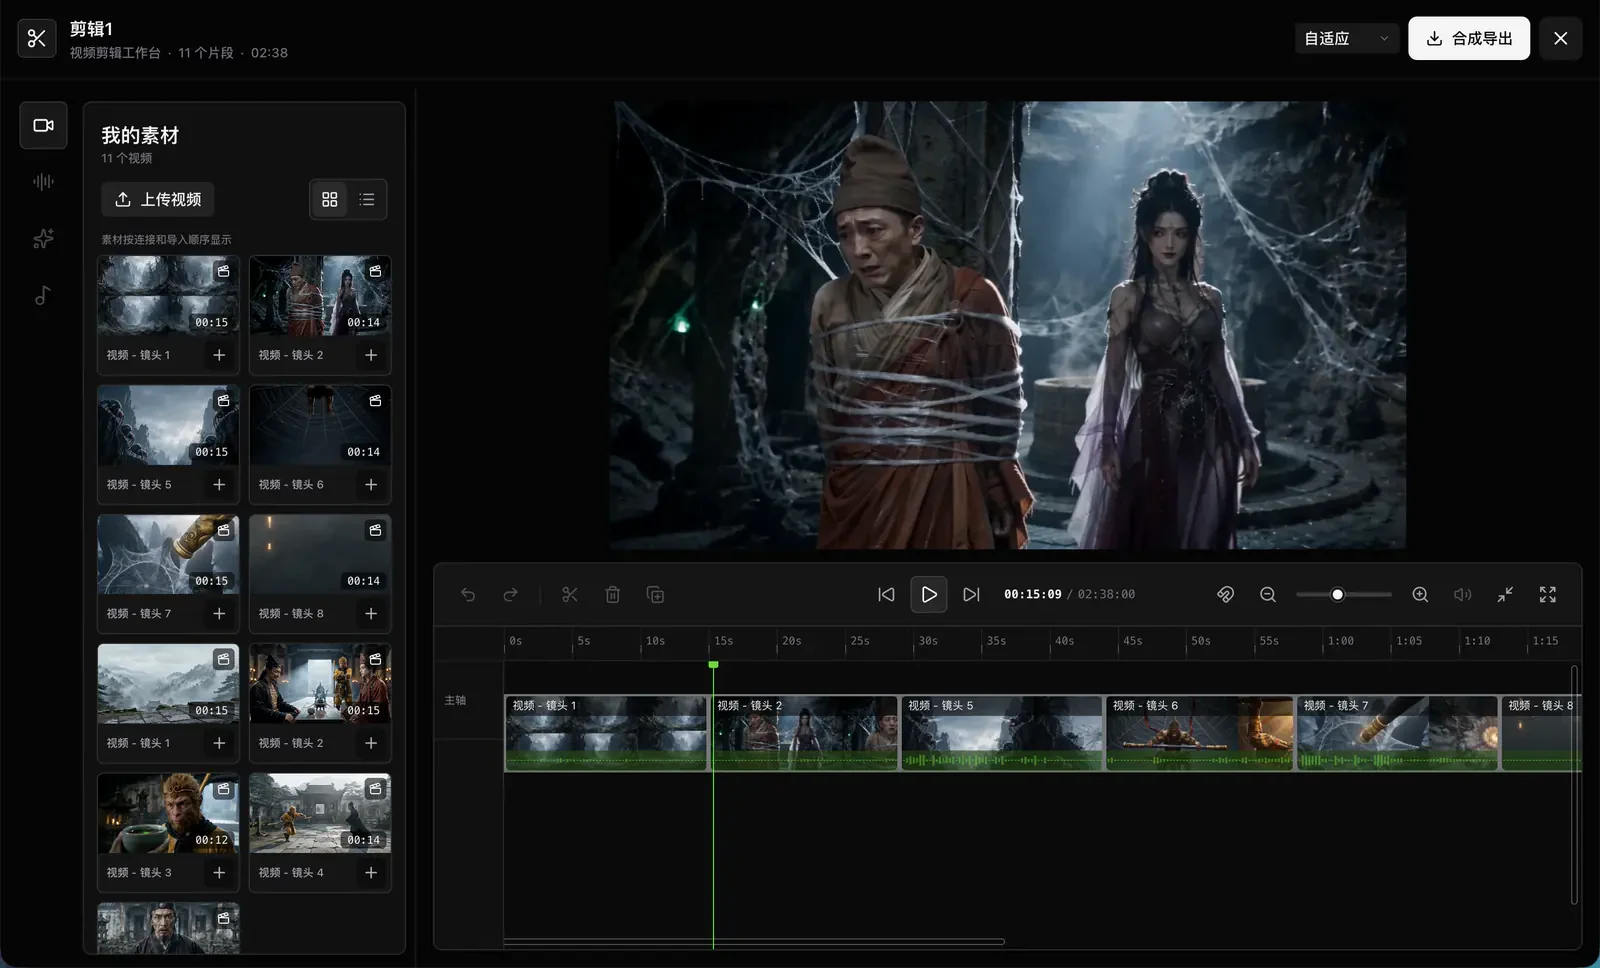Add second 视频 - 镜头 2 (temple hall) to timeline

coord(371,743)
